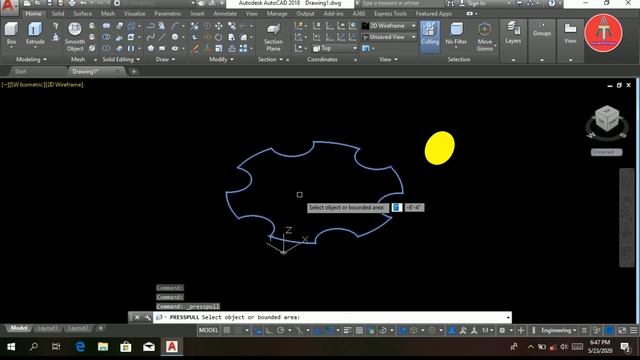
Task: Select the Line tool in Draw panel
Action: (x=162, y=37)
